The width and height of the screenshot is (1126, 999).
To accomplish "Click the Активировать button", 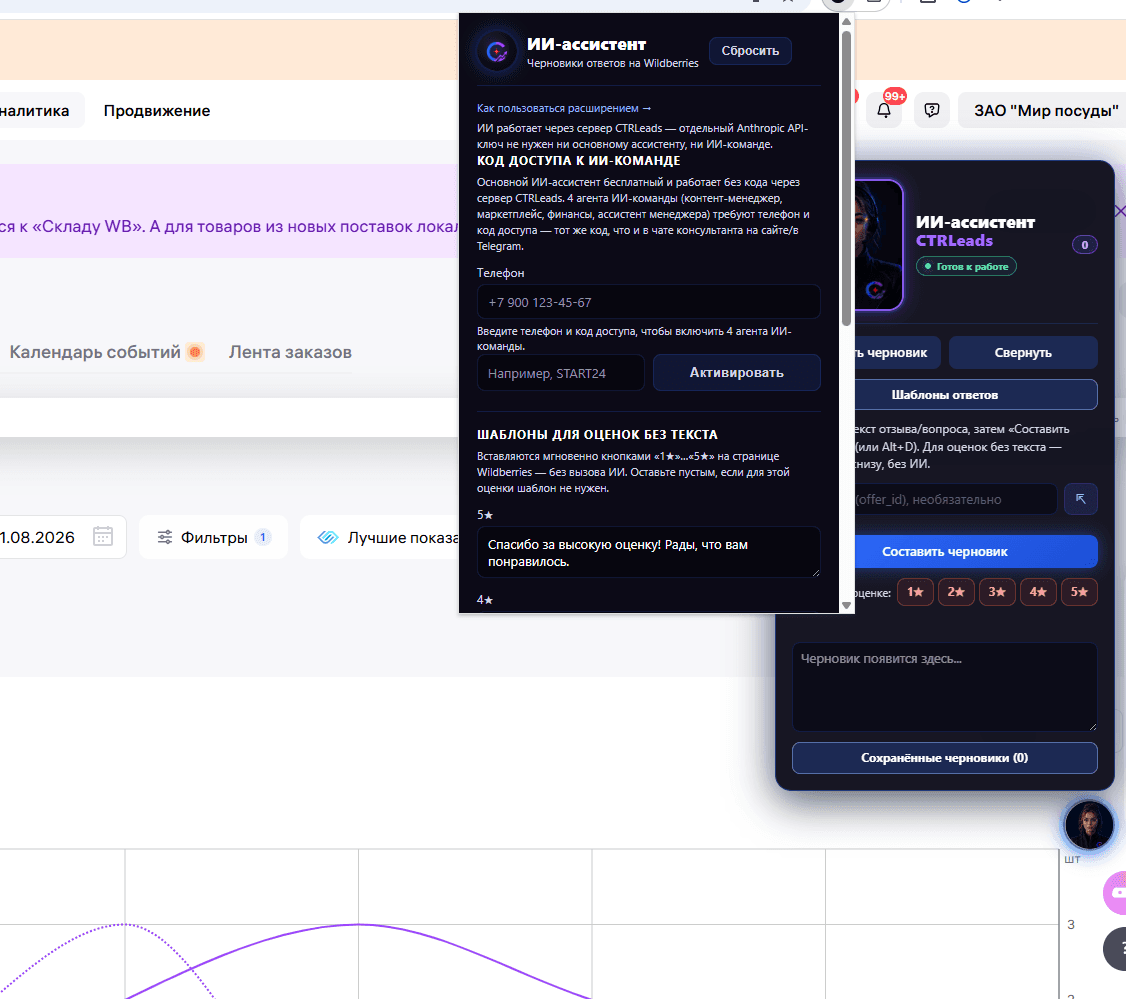I will 736,372.
